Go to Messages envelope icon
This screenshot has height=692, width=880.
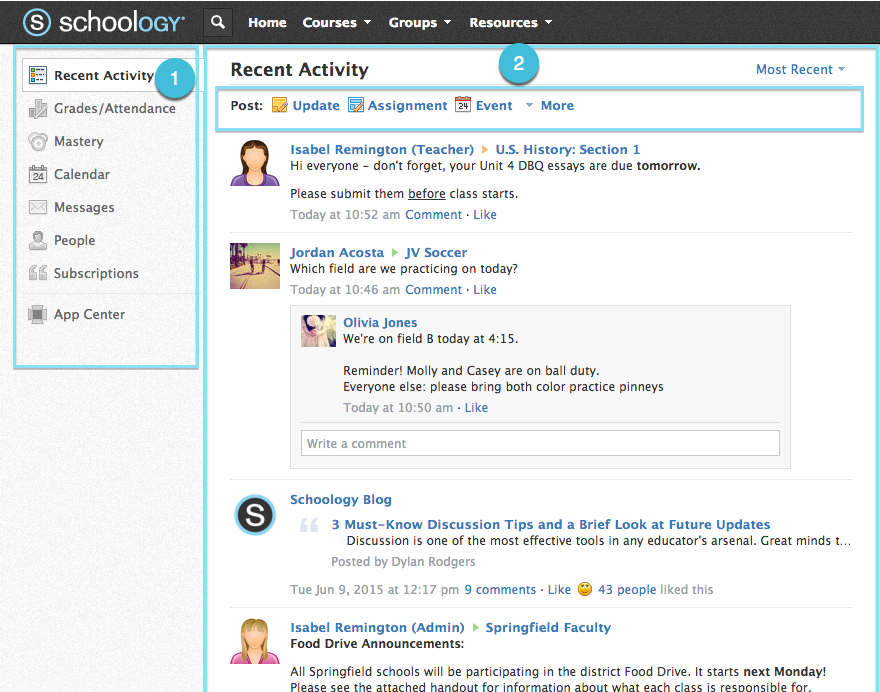(x=38, y=208)
